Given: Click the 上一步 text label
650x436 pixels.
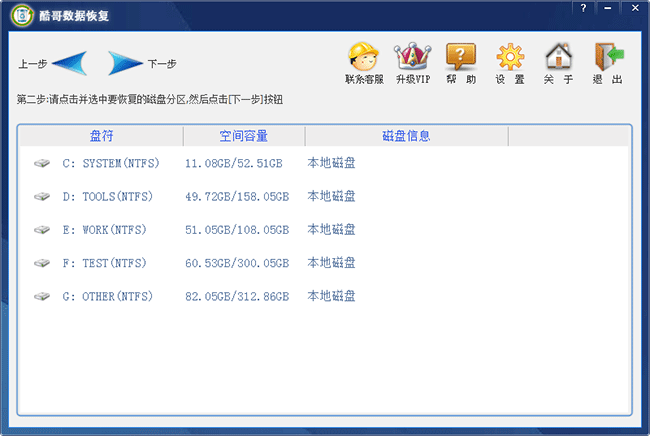Looking at the screenshot, I should (33, 64).
